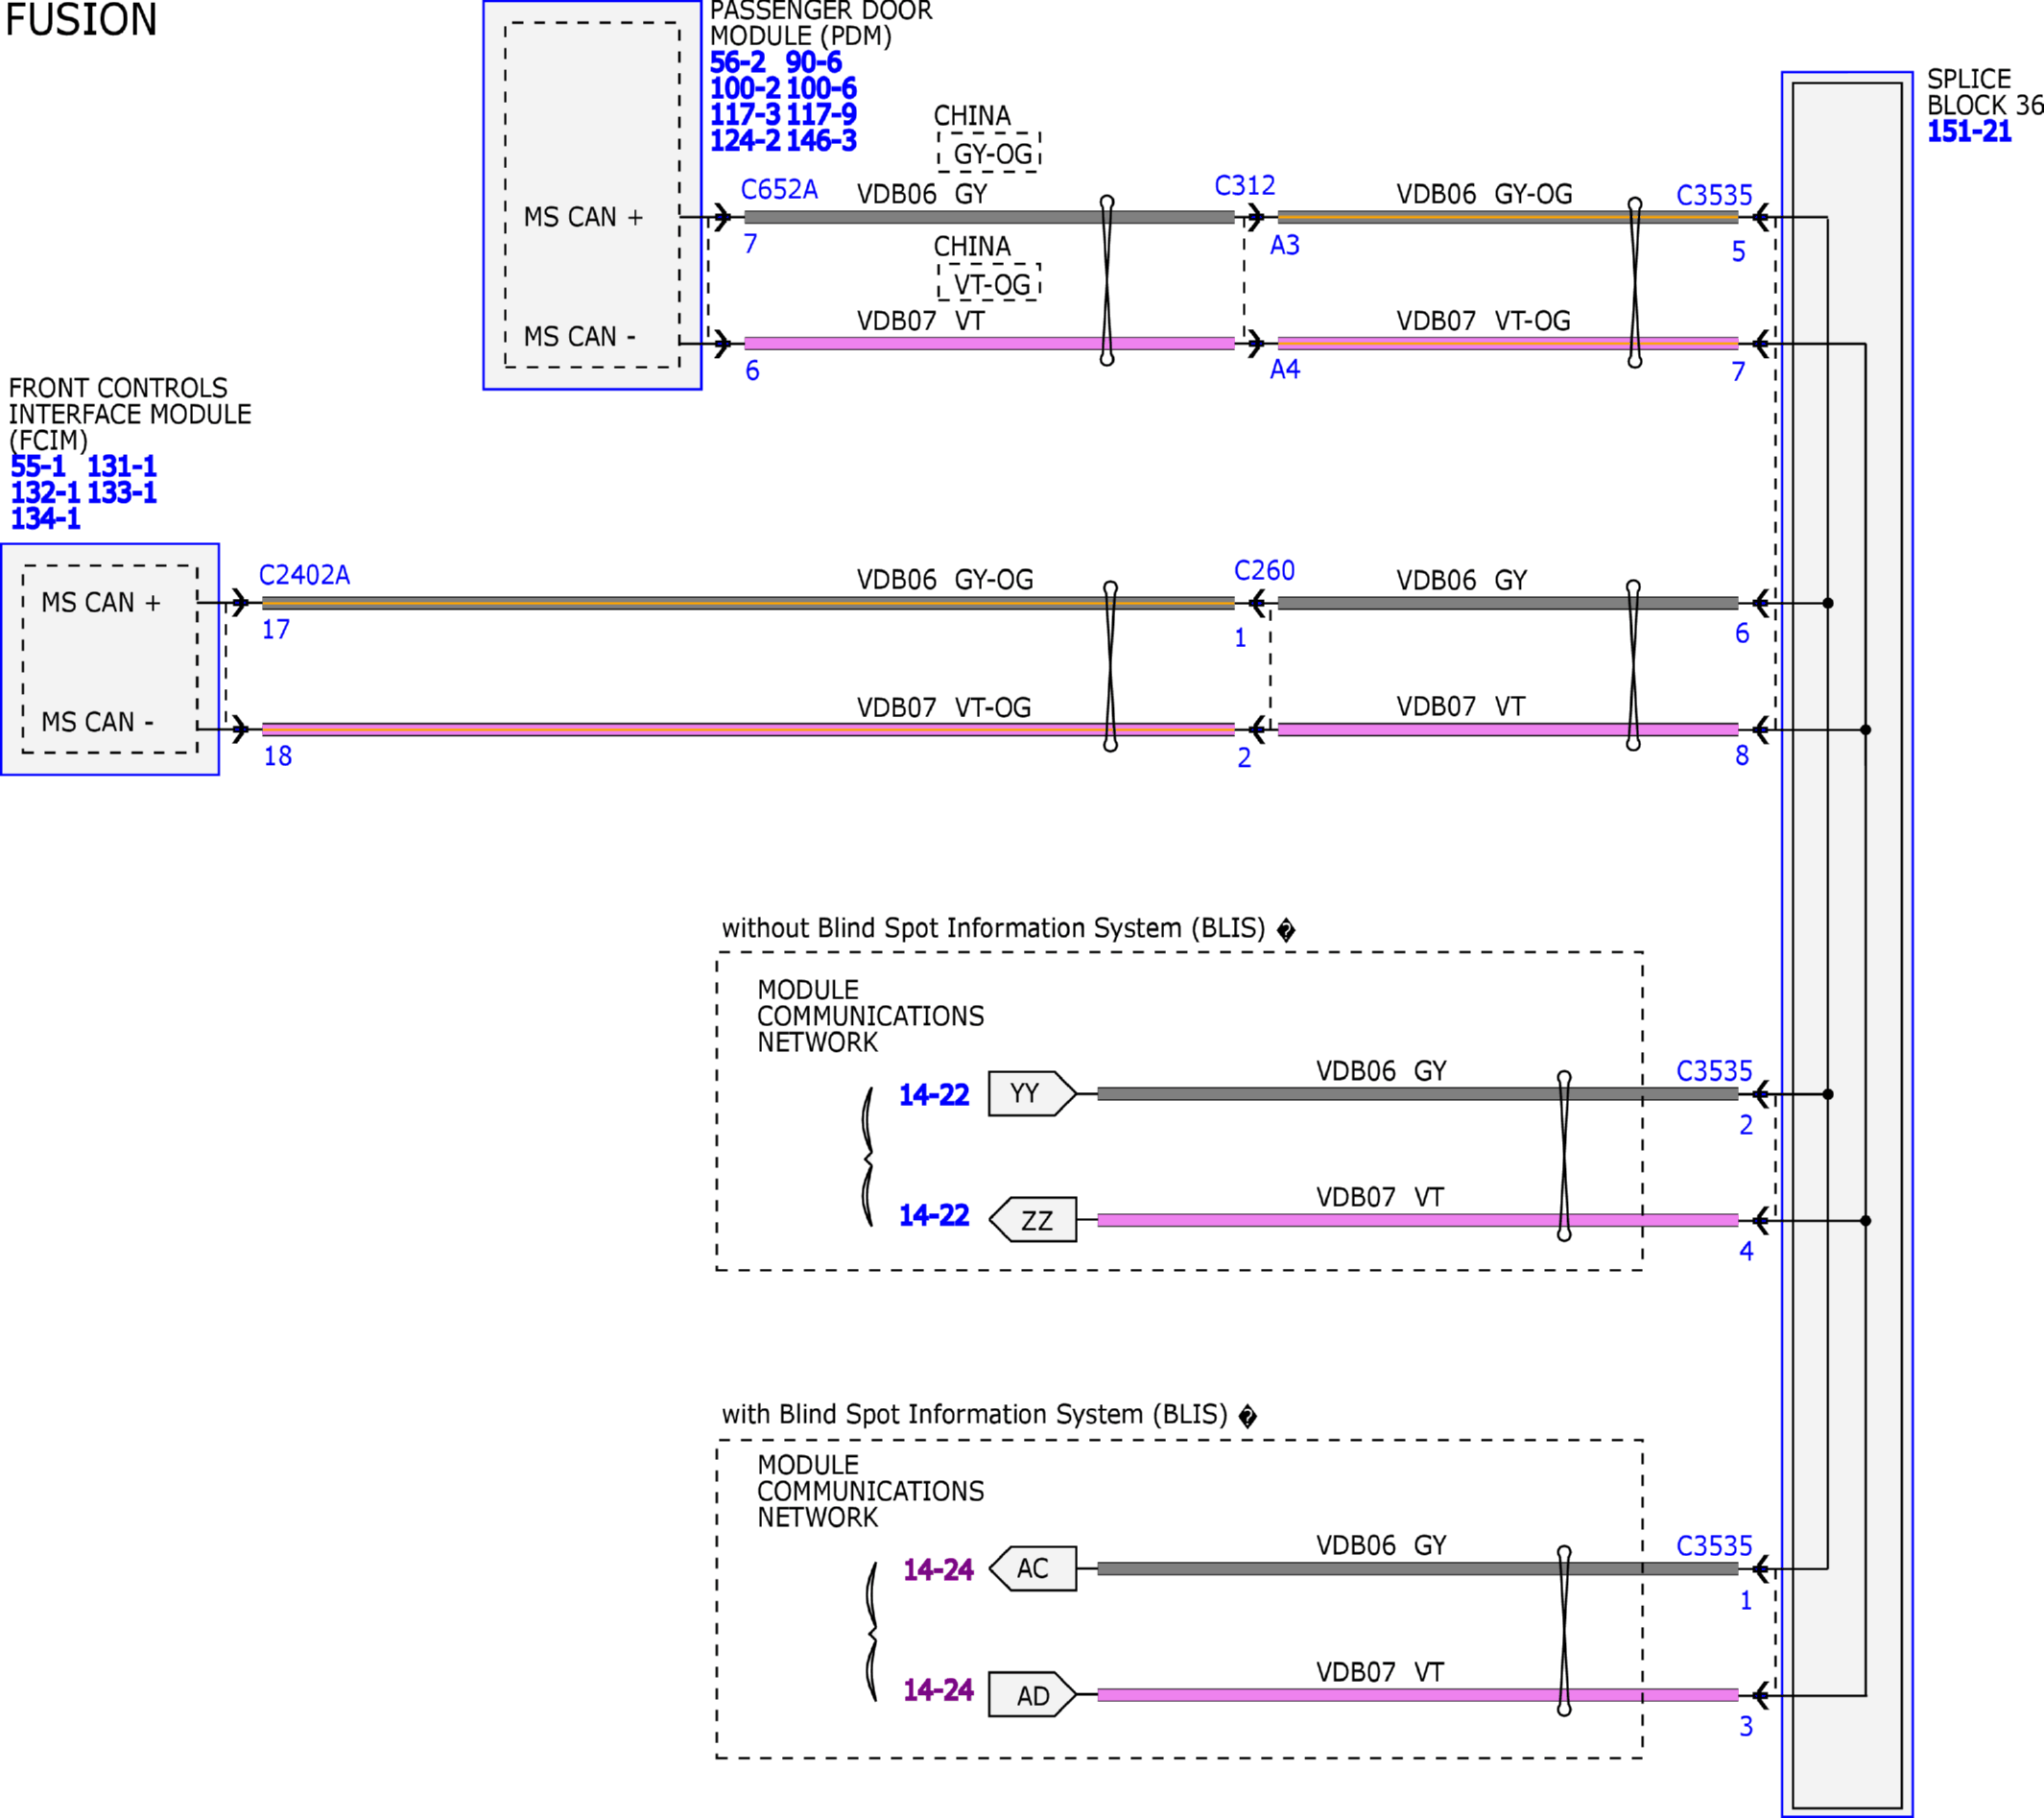The height and width of the screenshot is (1818, 2044).
Task: Click C3535 label in the without-BLIS section
Action: click(x=1714, y=1072)
